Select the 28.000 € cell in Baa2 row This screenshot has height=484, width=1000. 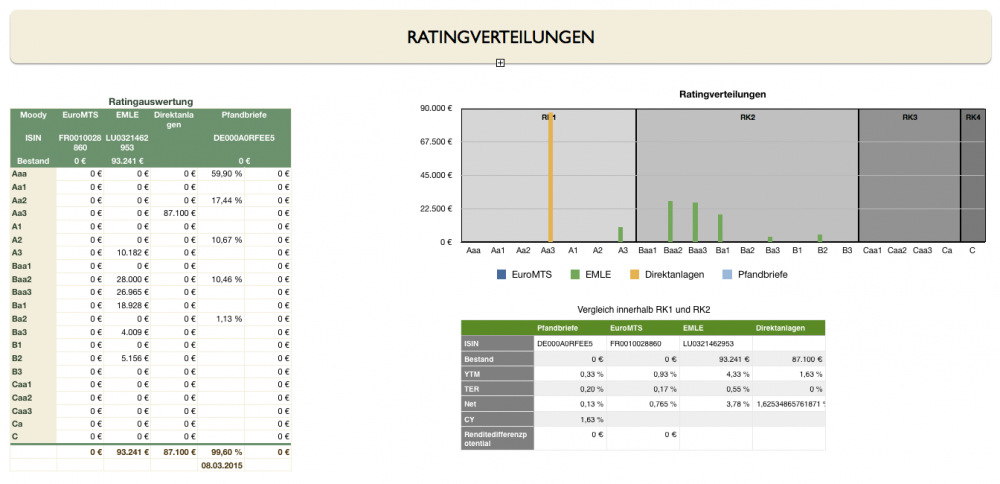pos(127,279)
